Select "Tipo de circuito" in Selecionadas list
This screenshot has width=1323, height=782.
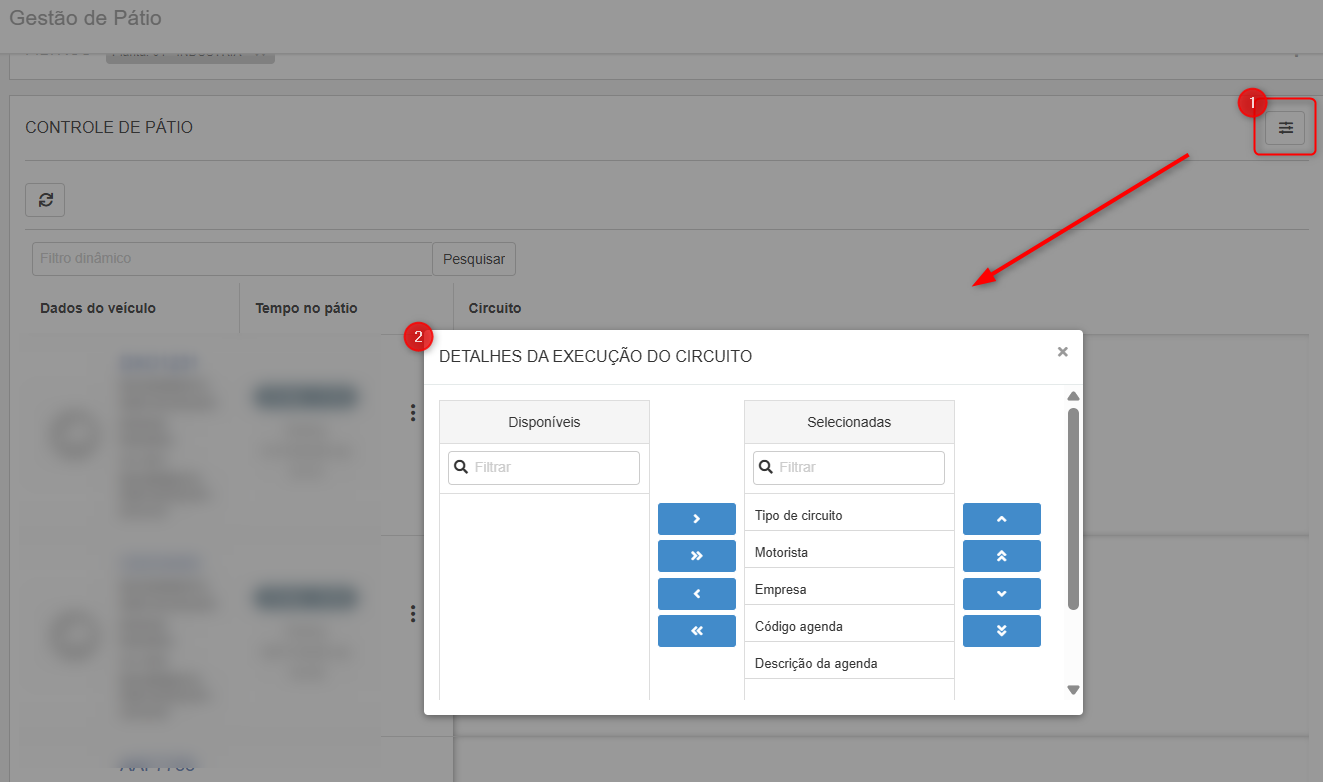[849, 515]
